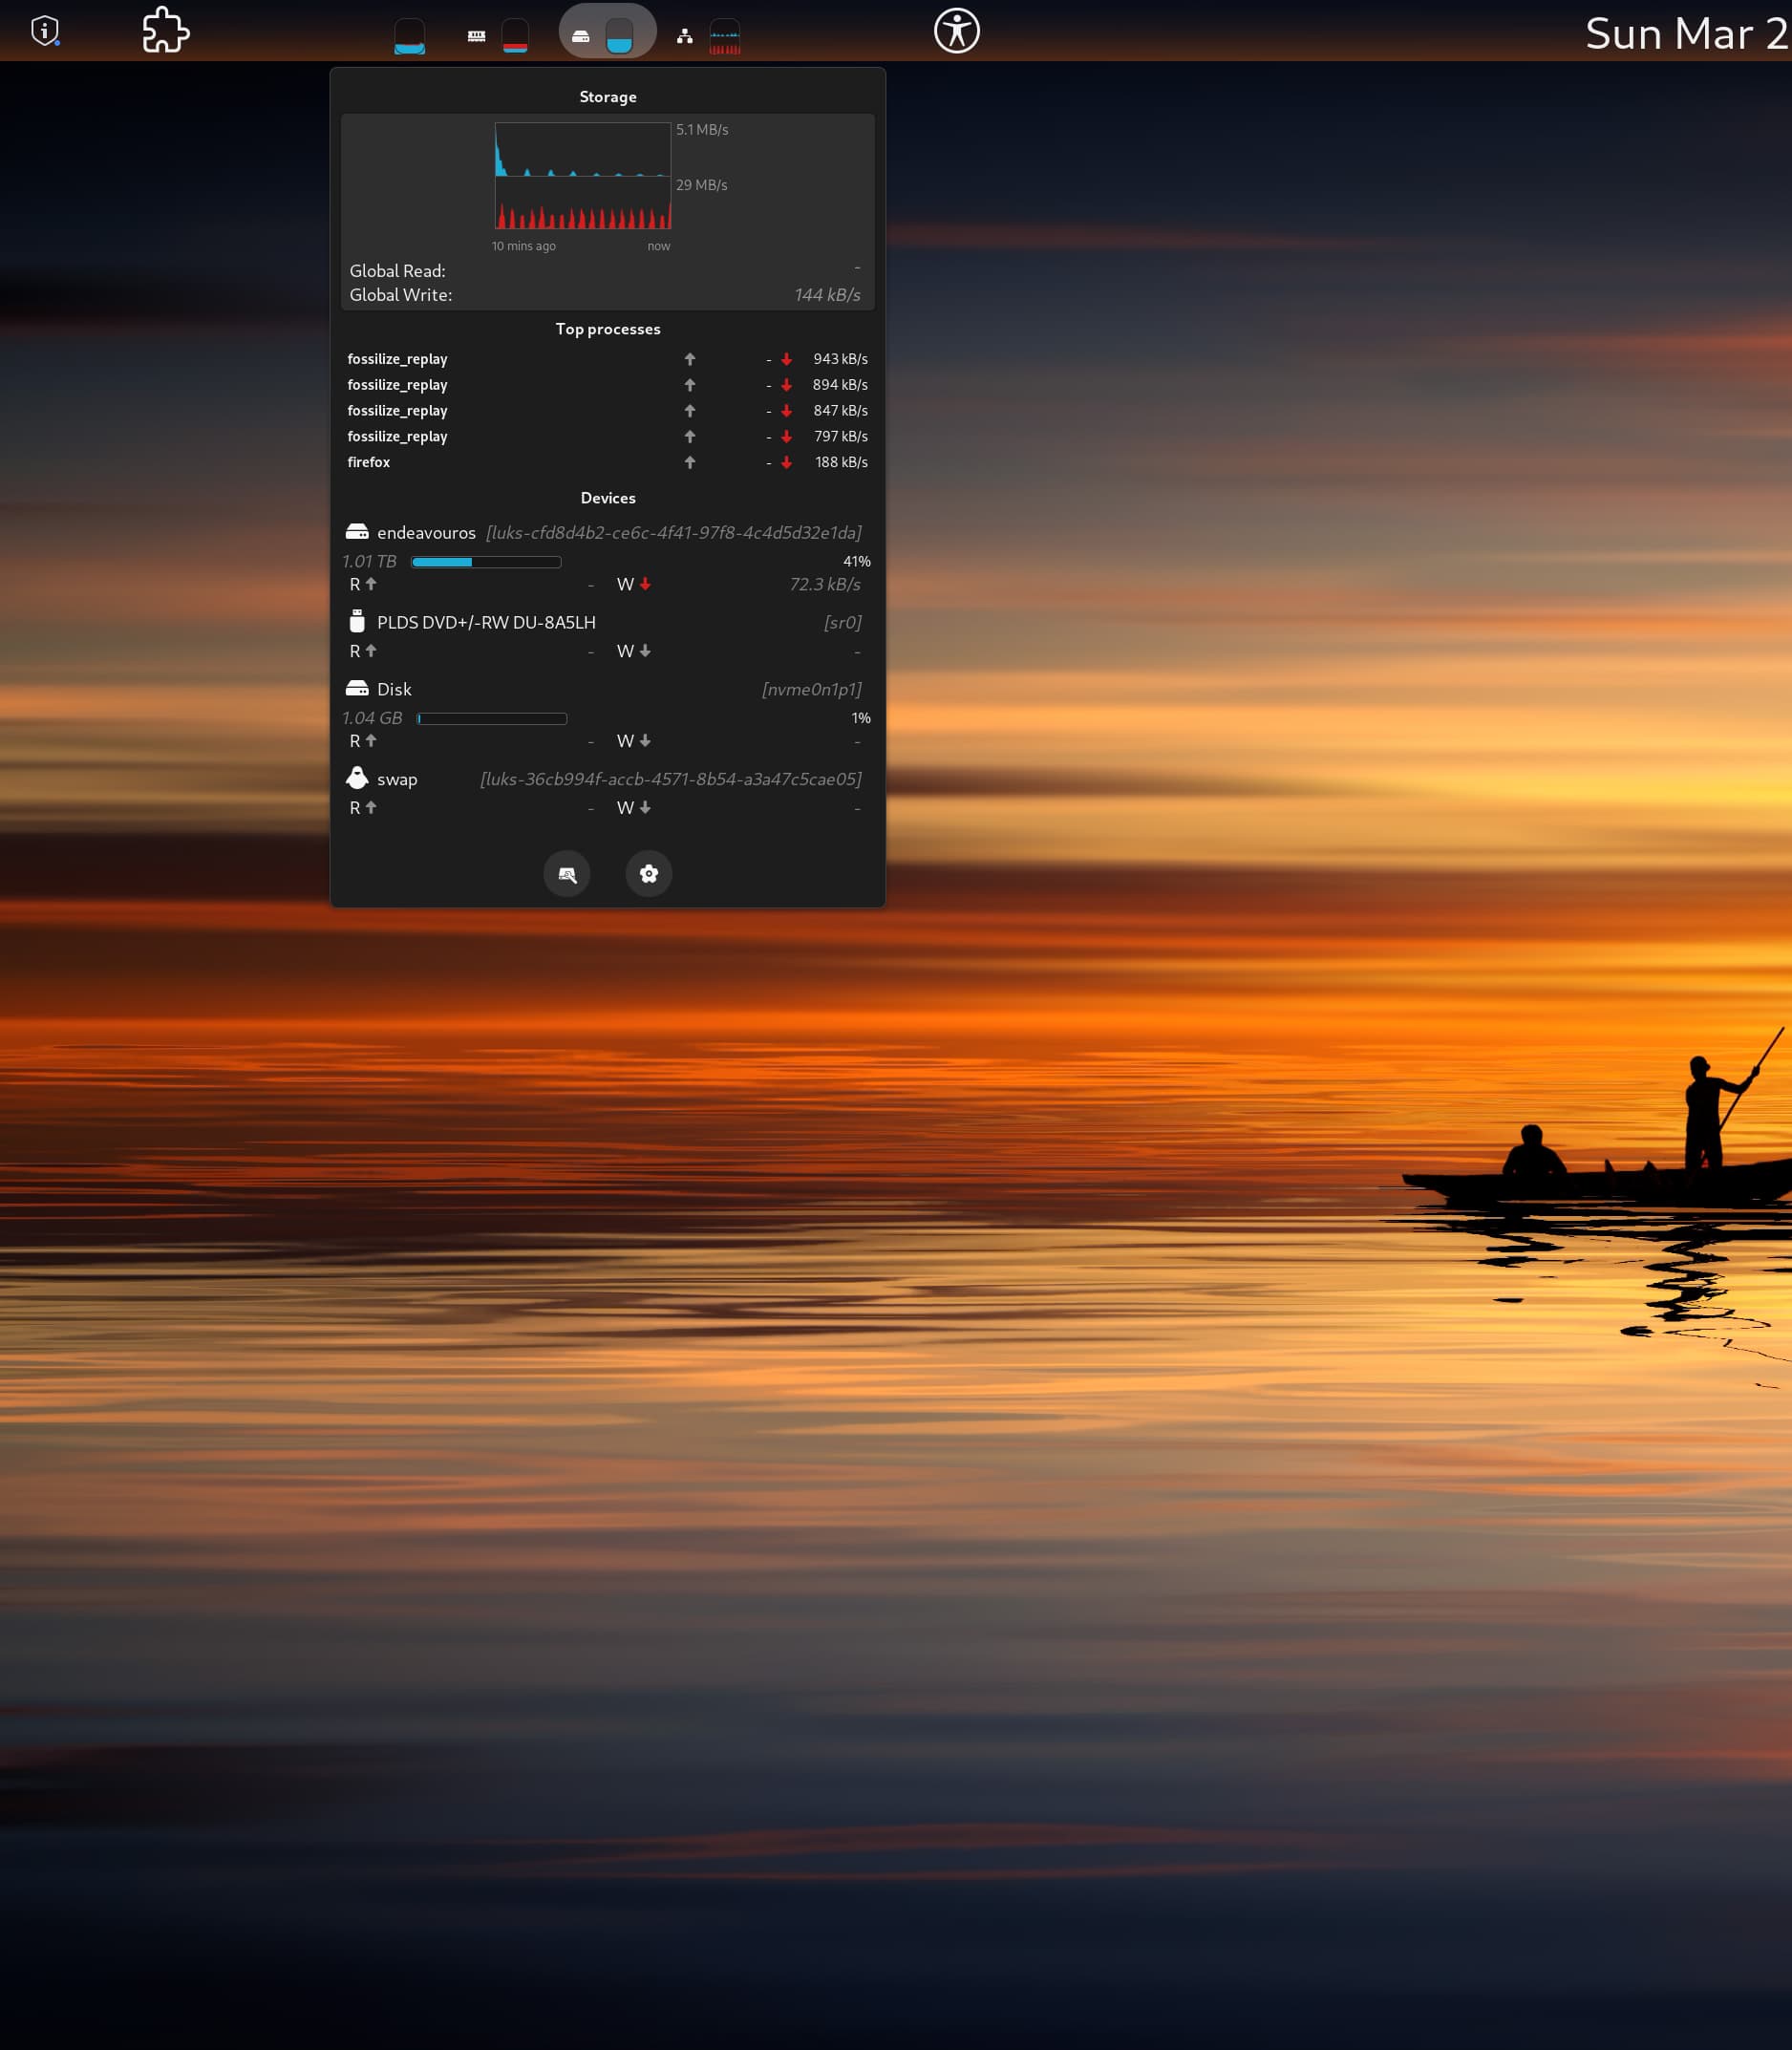Click the leftmost blue usage bar in top bar
This screenshot has height=2050, width=1792.
[409, 36]
